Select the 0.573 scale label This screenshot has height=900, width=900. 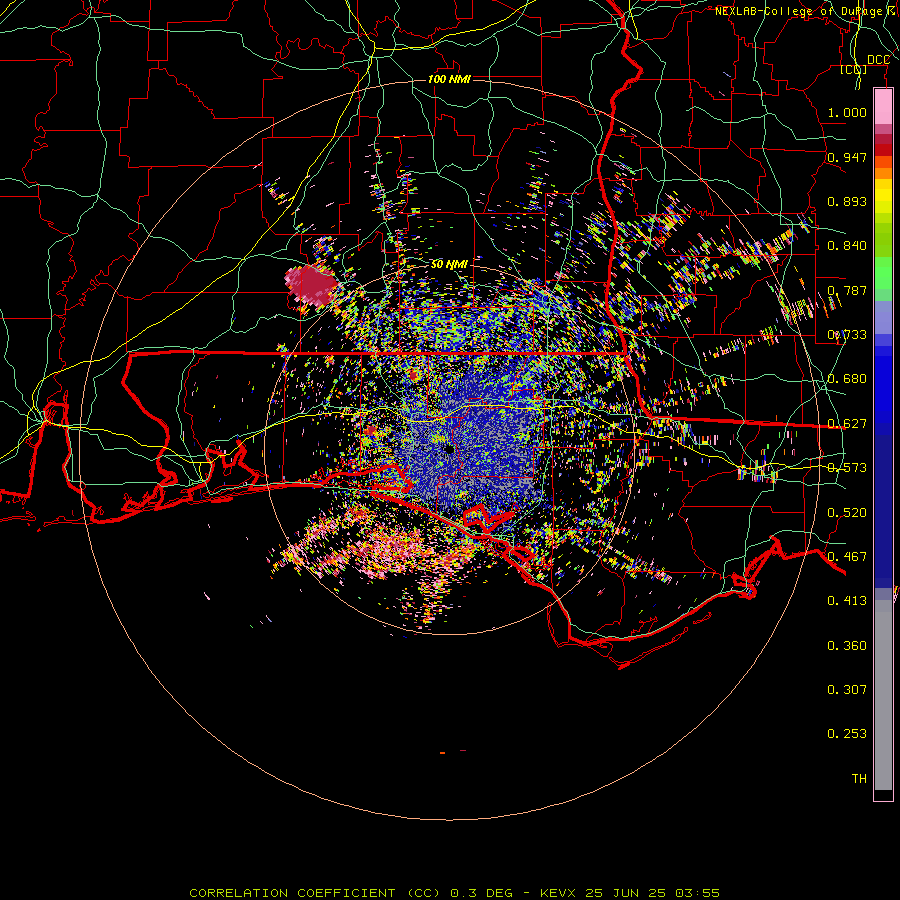coord(847,468)
